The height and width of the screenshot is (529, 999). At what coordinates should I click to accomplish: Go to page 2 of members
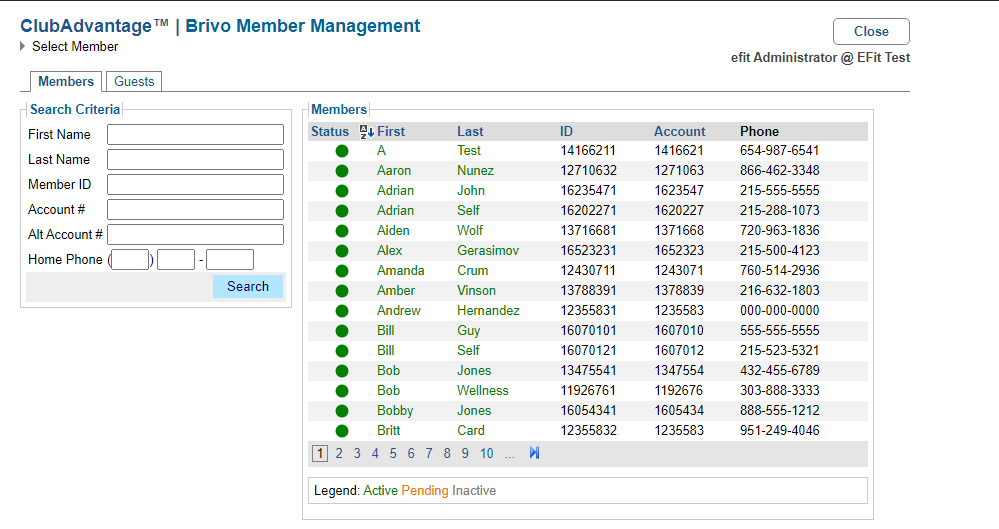click(339, 453)
